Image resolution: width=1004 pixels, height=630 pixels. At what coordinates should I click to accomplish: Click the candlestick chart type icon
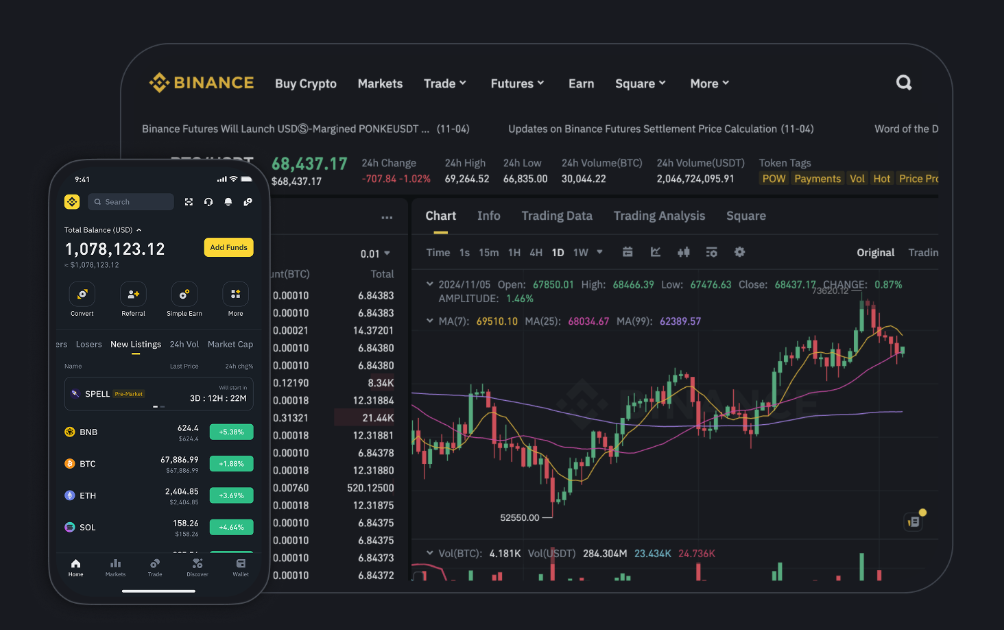click(x=683, y=252)
